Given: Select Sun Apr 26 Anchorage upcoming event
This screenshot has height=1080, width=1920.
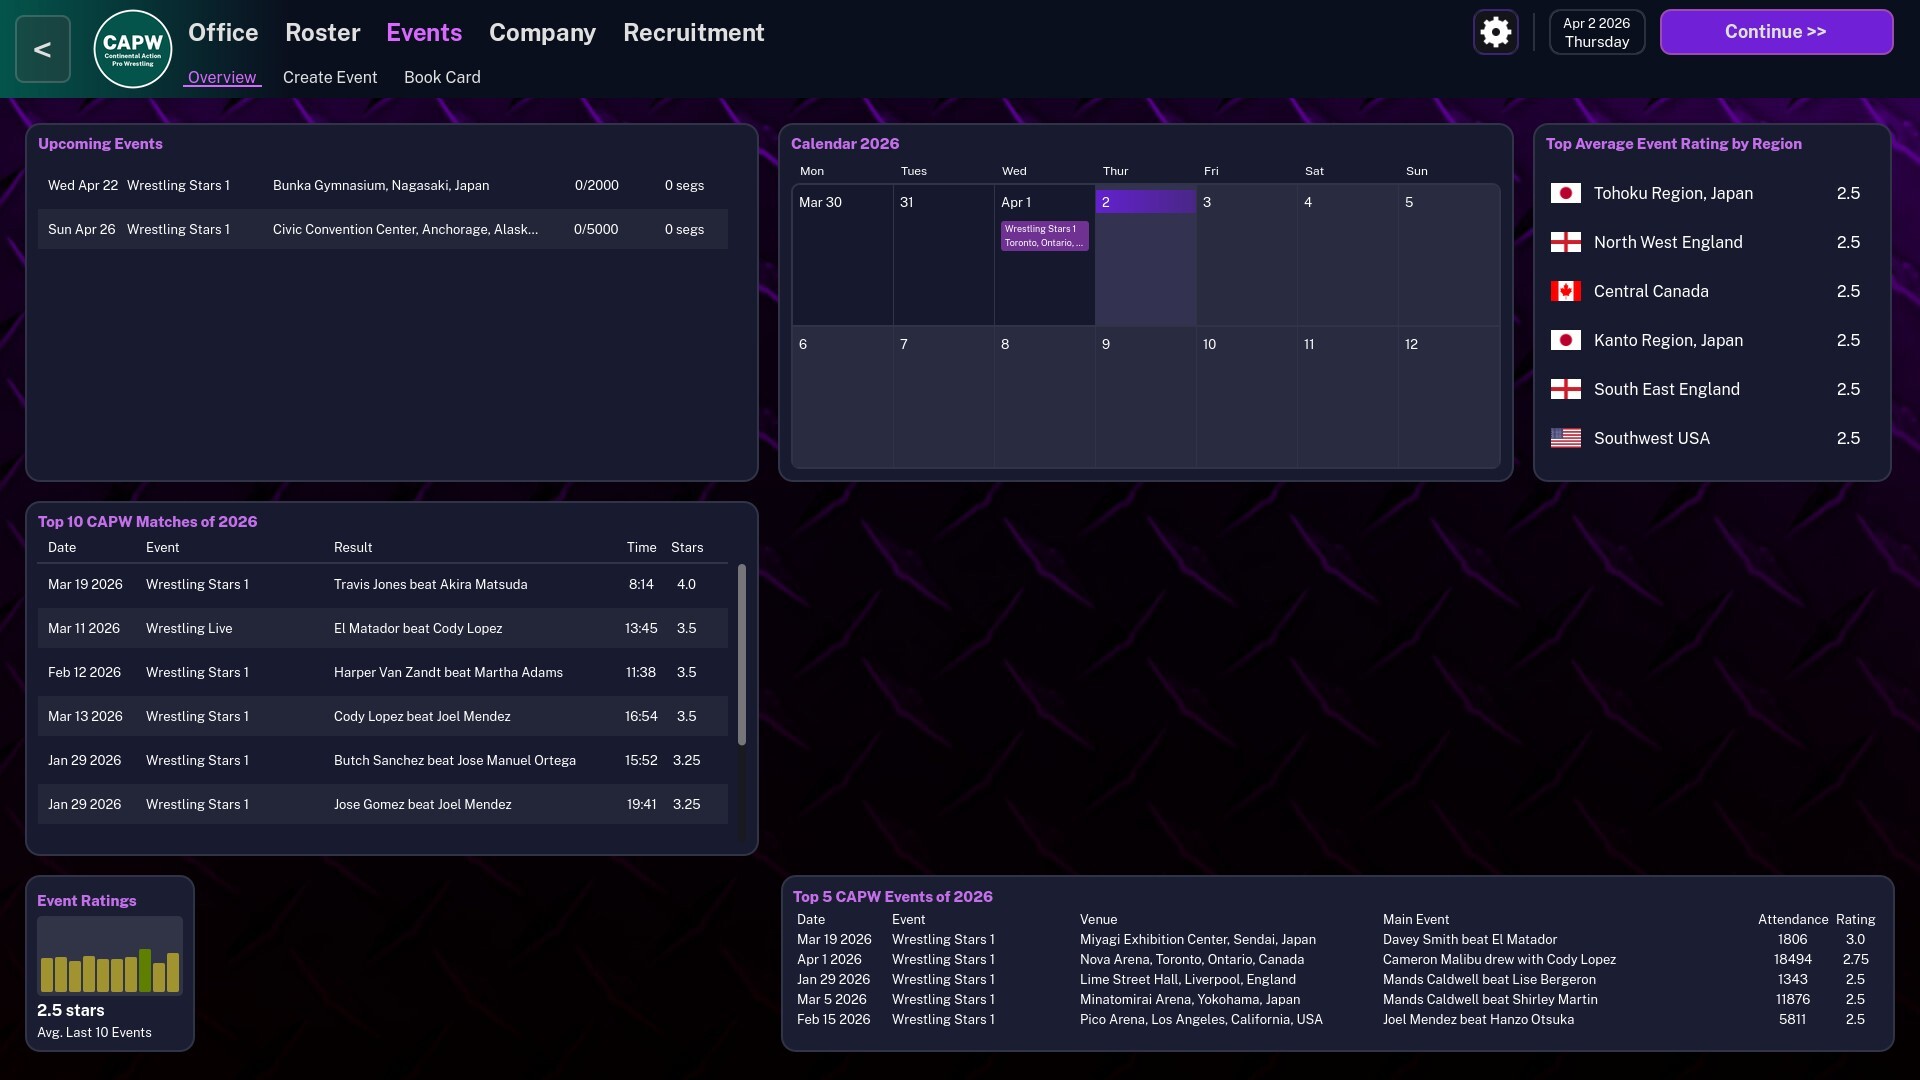Looking at the screenshot, I should point(383,229).
